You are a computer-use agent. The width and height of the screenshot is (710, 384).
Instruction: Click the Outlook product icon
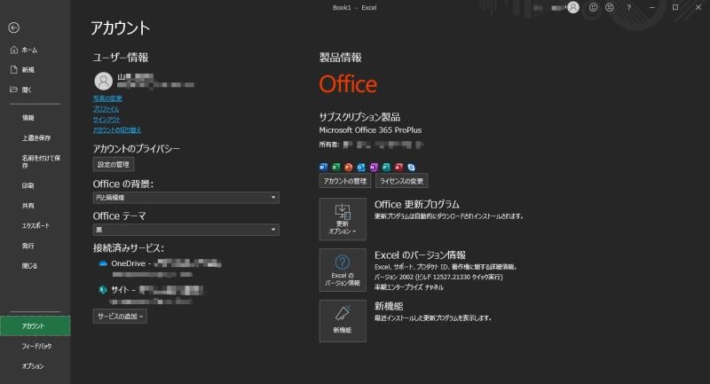click(361, 167)
